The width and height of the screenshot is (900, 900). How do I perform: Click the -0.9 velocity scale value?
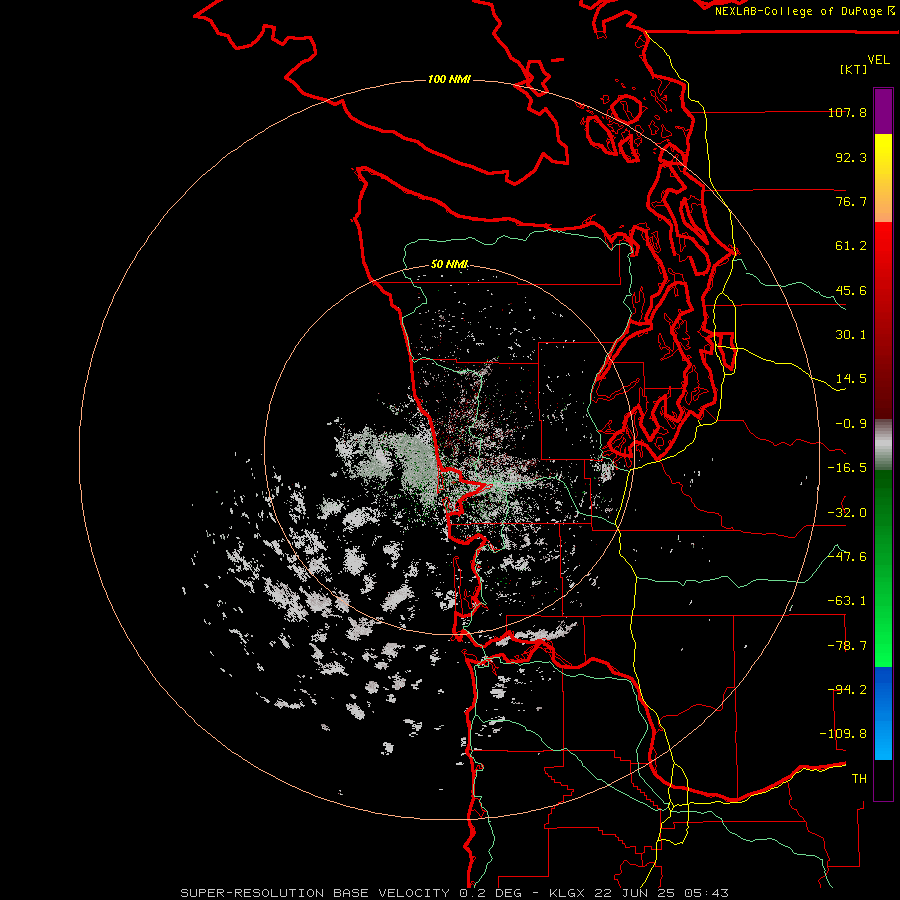851,424
